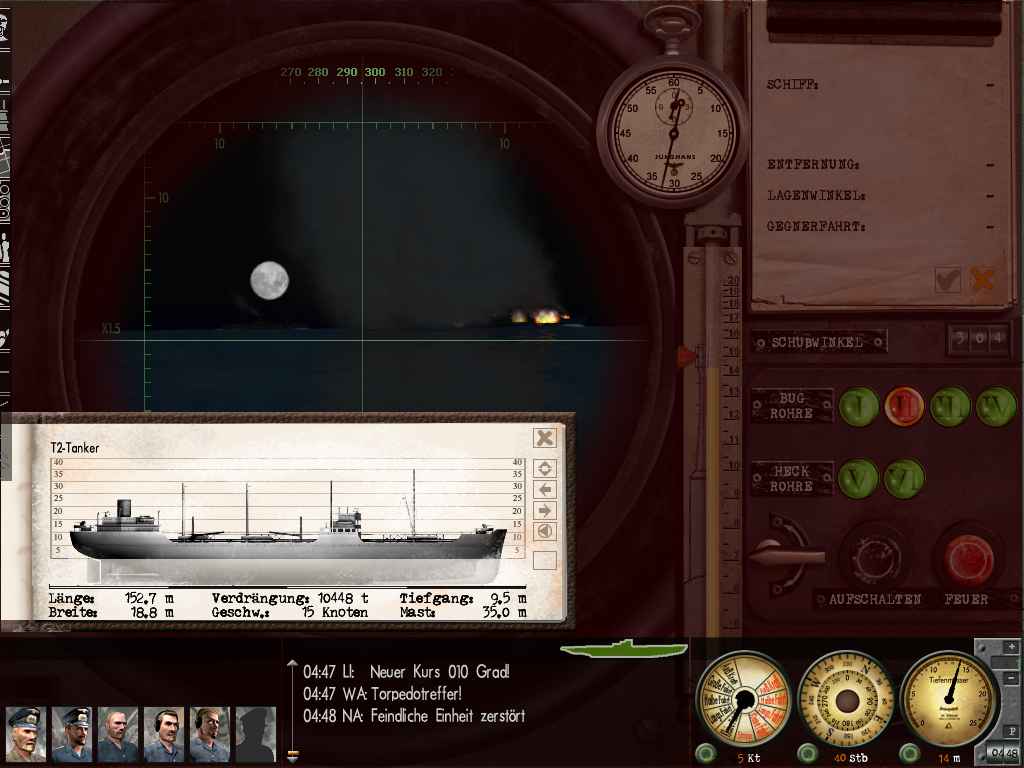Click the face icon at top of left sidebar
Screen dimensions: 1024x768
4,28
